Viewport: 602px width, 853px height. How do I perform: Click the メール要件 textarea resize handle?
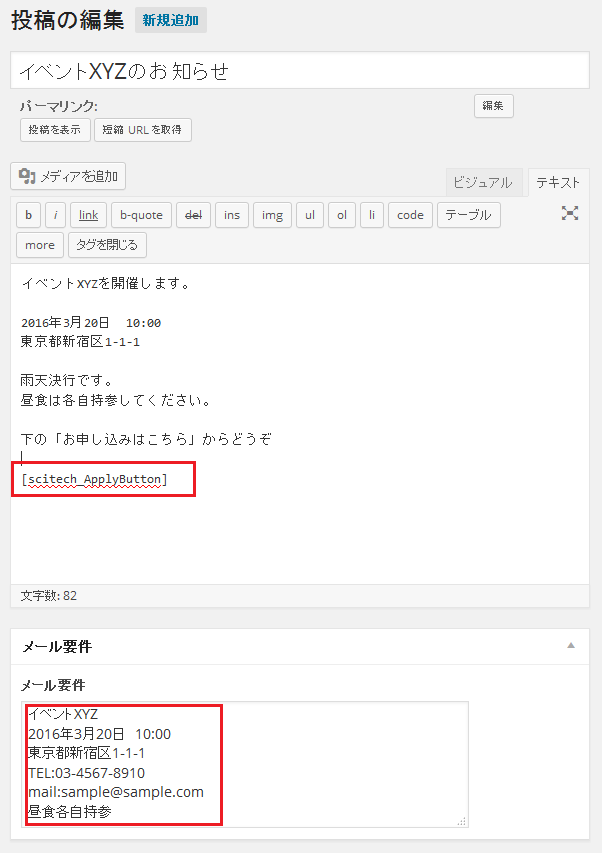462,821
